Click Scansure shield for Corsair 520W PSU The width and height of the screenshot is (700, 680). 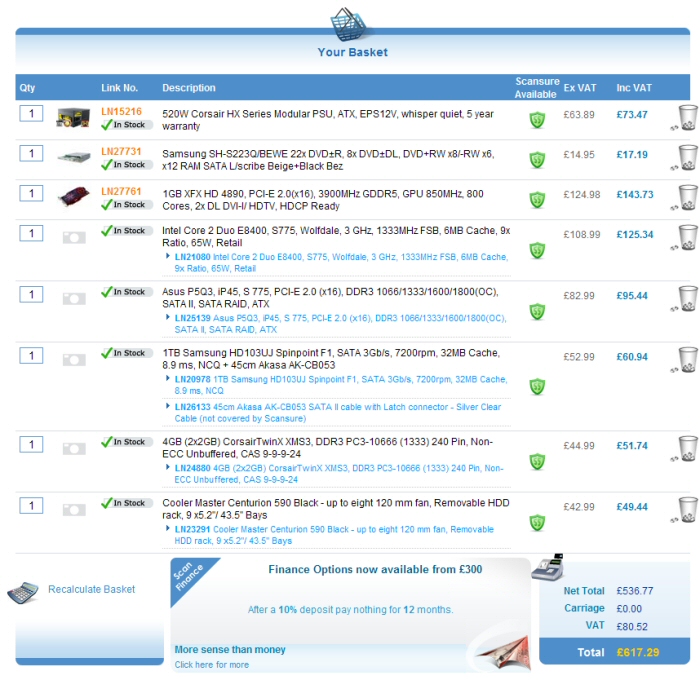click(x=537, y=120)
